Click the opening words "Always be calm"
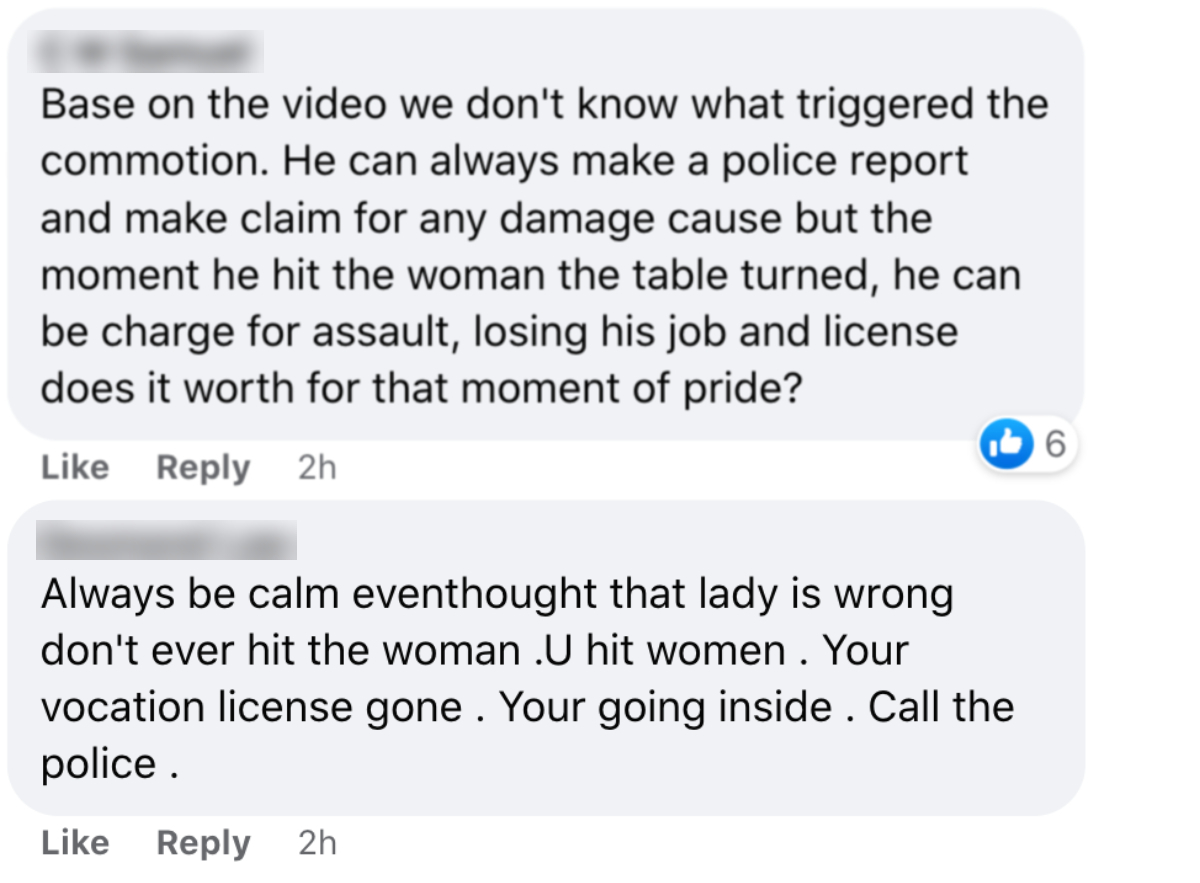The width and height of the screenshot is (1200, 883). click(188, 594)
